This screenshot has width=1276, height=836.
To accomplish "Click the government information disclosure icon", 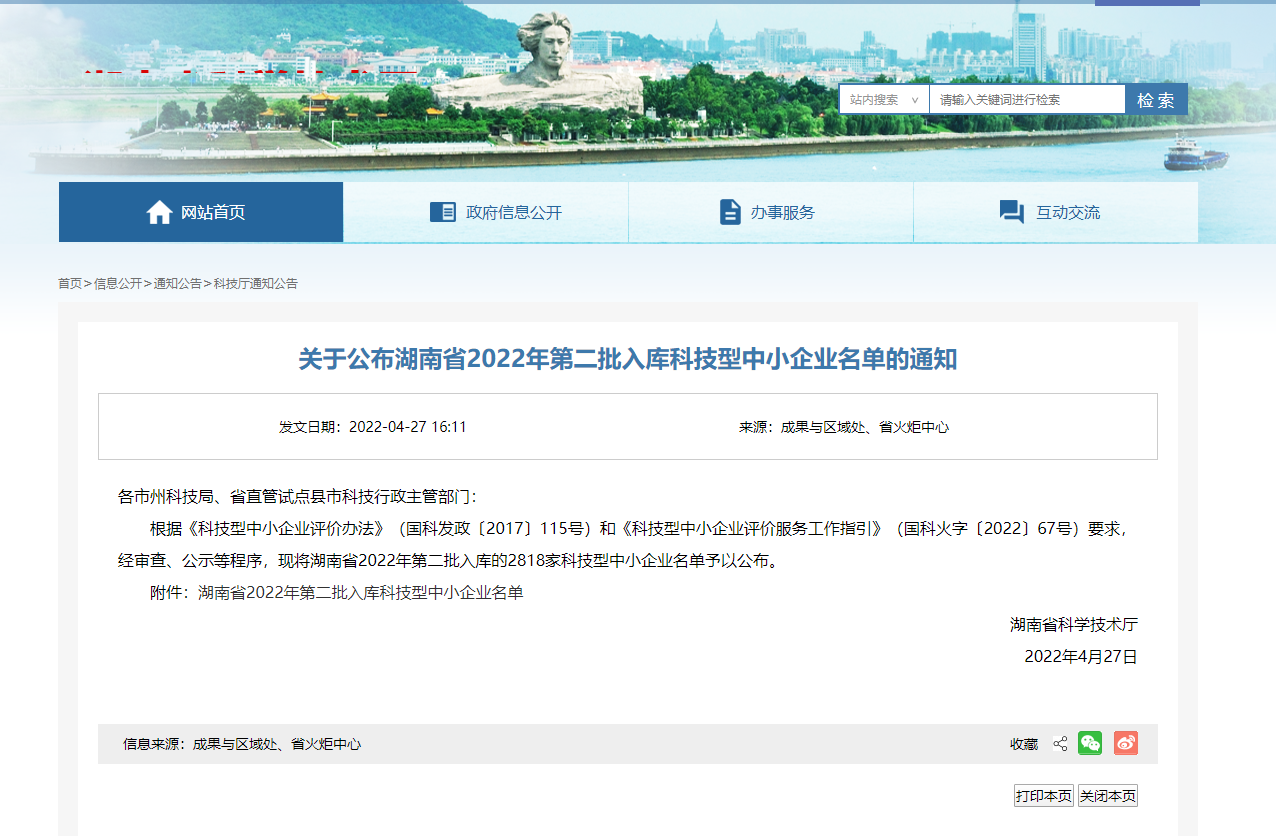I will coord(442,212).
